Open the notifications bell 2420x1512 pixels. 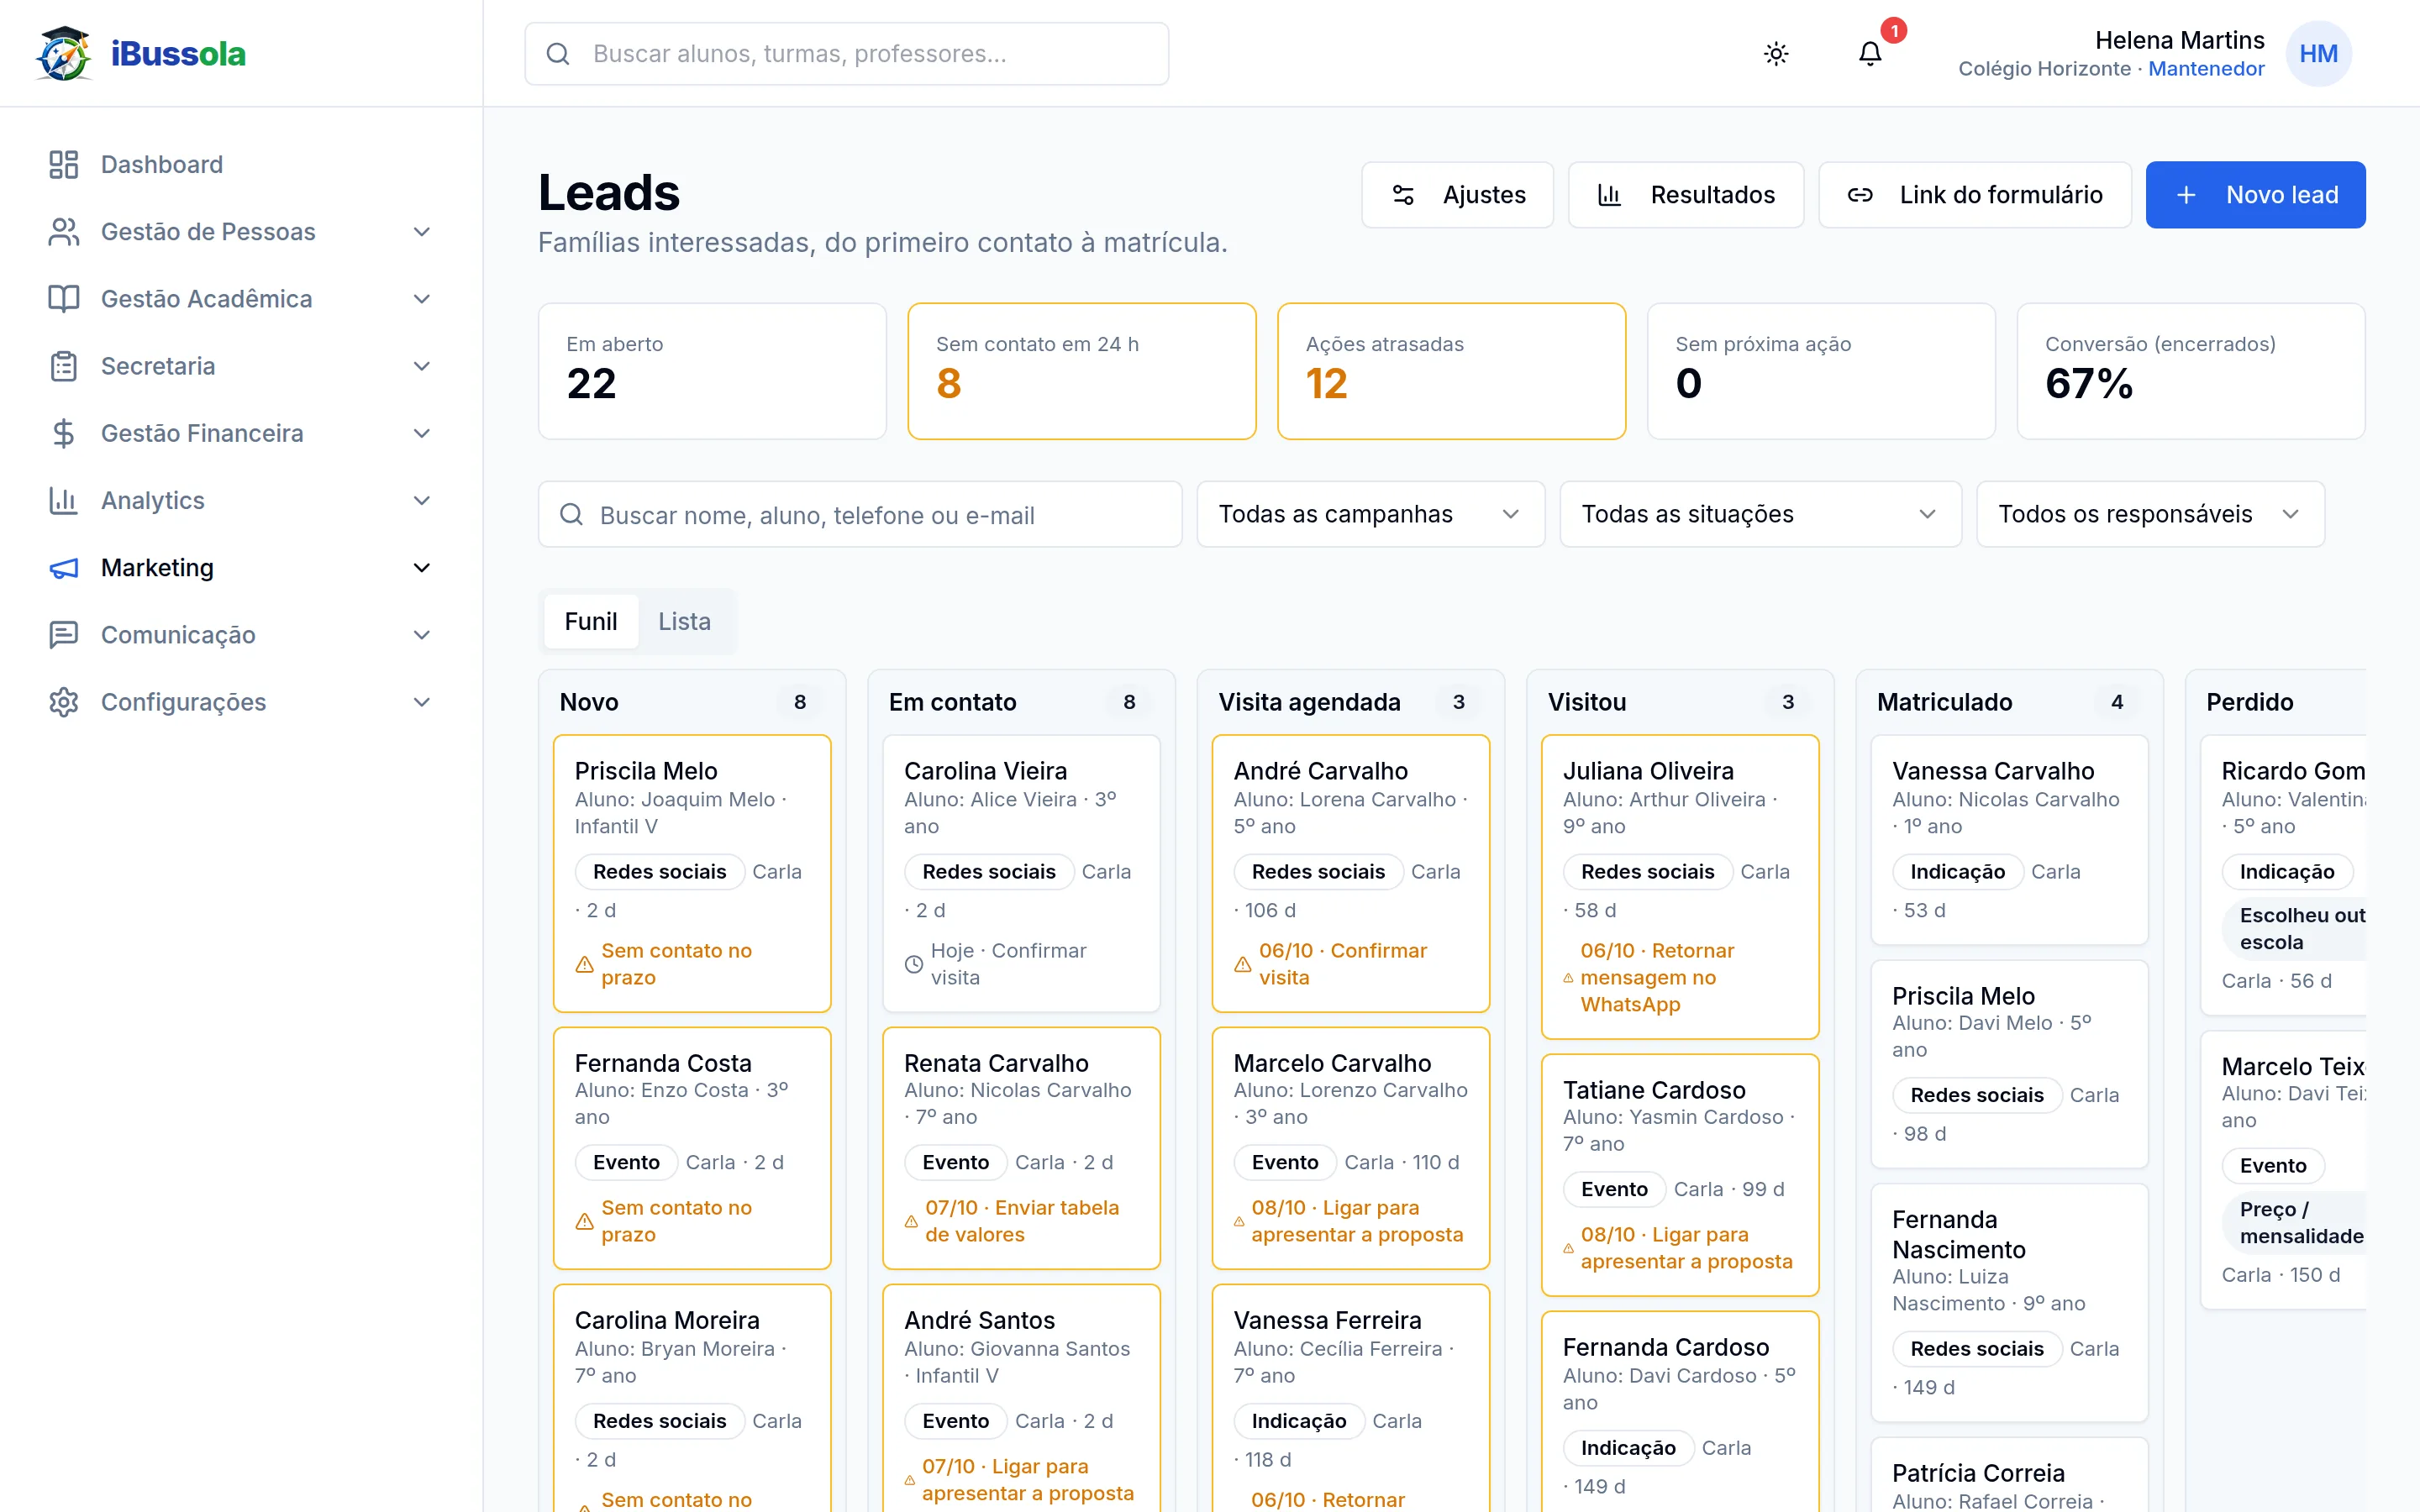tap(1870, 54)
